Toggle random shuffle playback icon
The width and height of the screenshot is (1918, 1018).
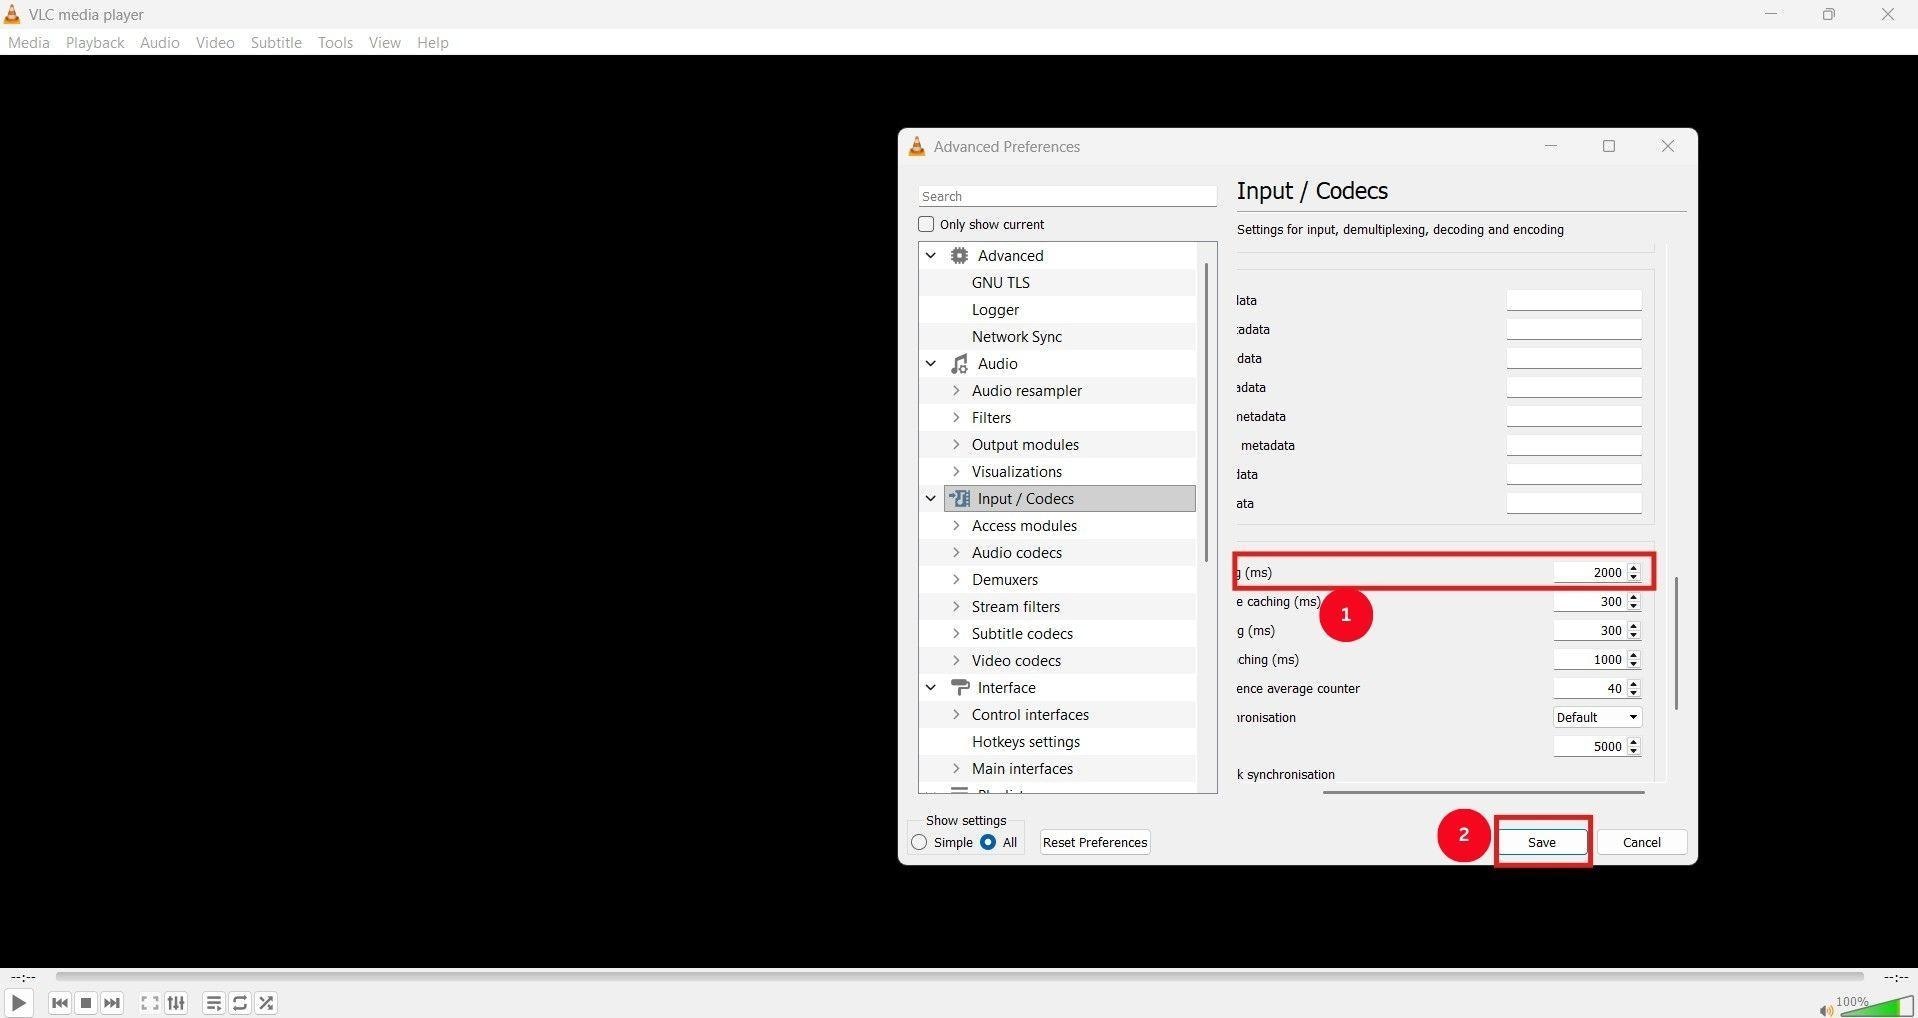(266, 1003)
